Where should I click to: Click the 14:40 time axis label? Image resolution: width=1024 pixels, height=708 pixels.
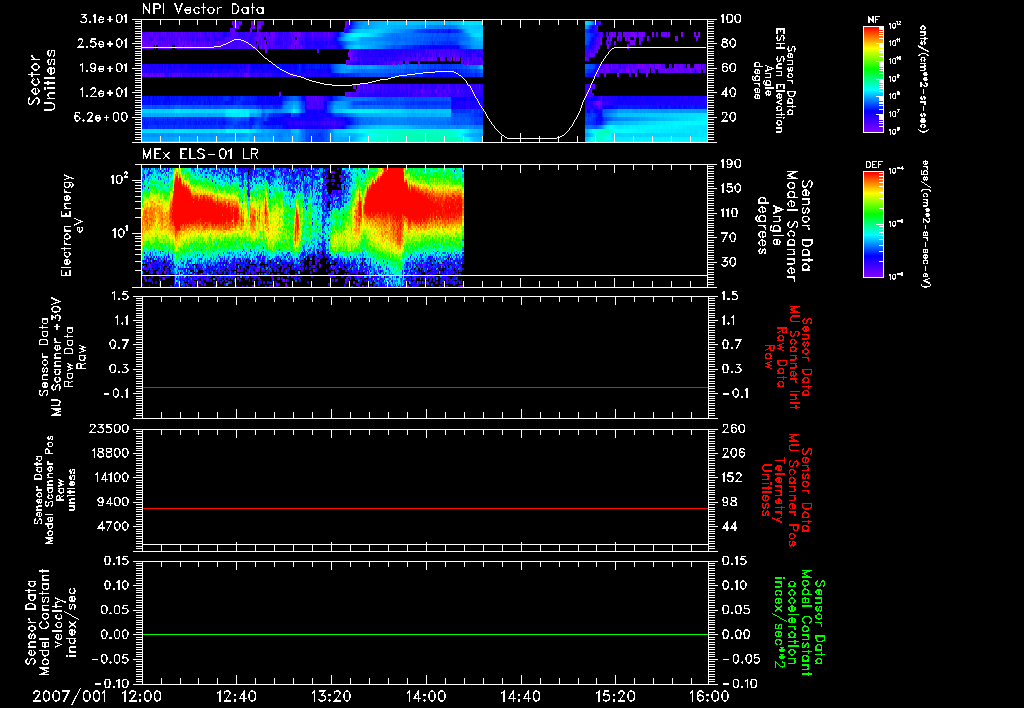520,697
